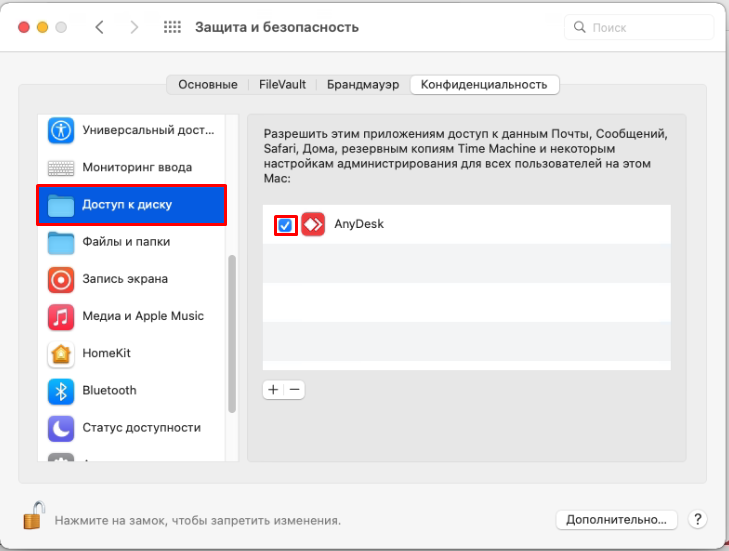
Task: Open Запись экрана privacy category
Action: click(124, 279)
